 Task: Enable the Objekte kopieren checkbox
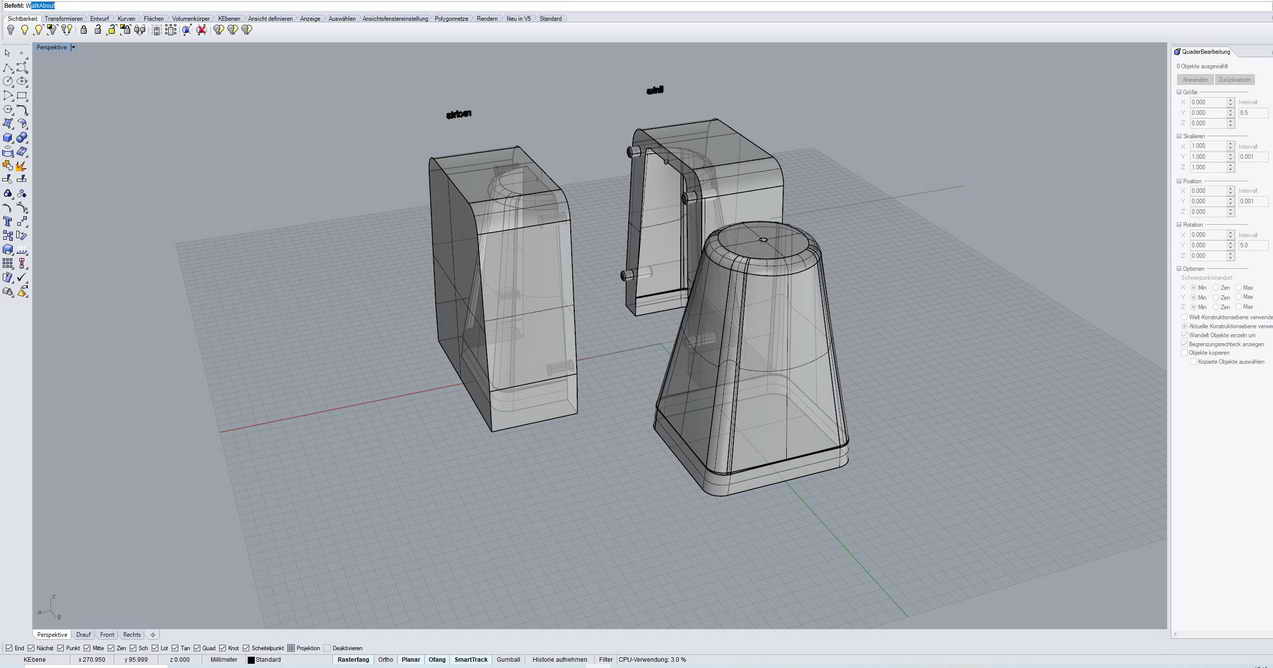1184,353
